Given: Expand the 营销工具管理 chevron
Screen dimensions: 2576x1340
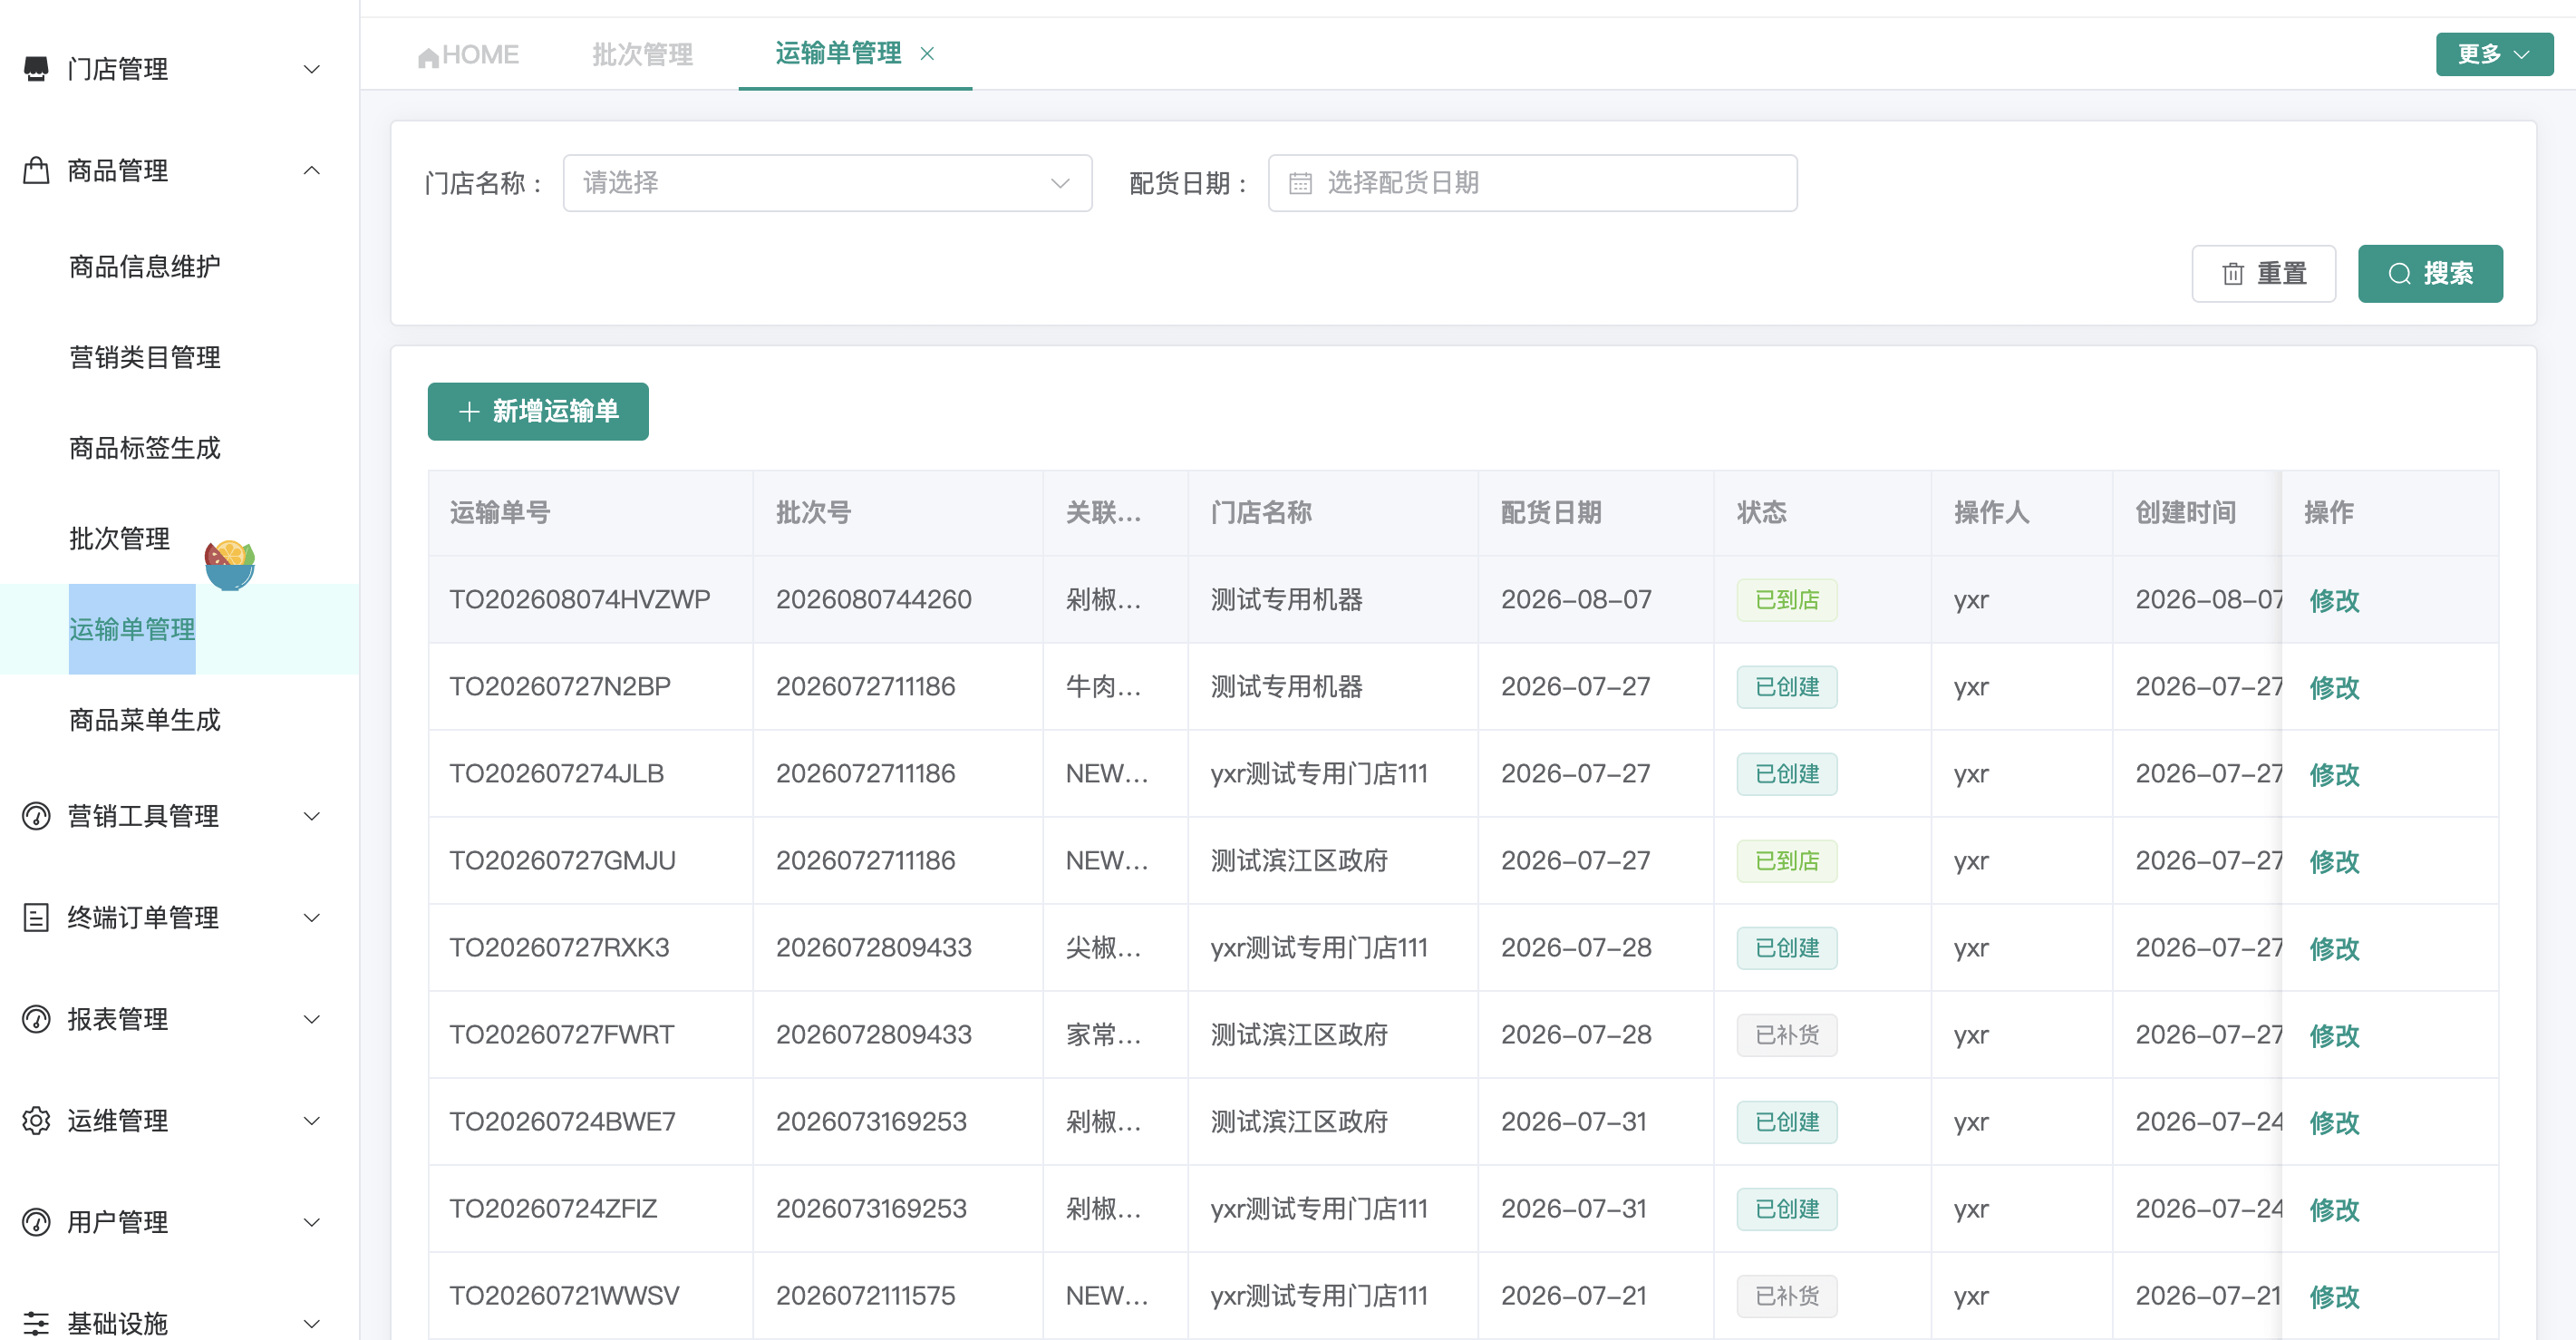Looking at the screenshot, I should (x=312, y=816).
